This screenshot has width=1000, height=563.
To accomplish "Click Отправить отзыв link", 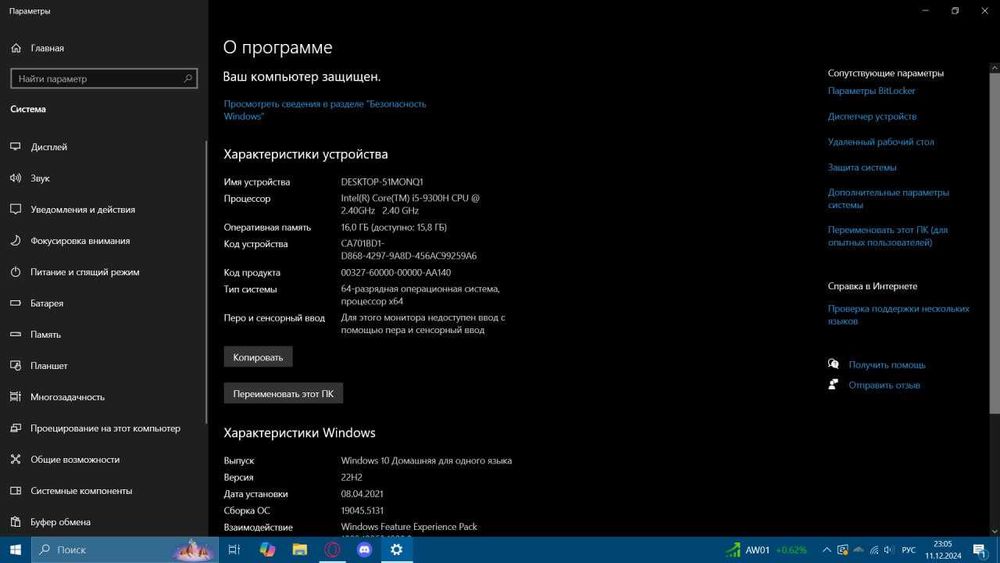I will (884, 385).
